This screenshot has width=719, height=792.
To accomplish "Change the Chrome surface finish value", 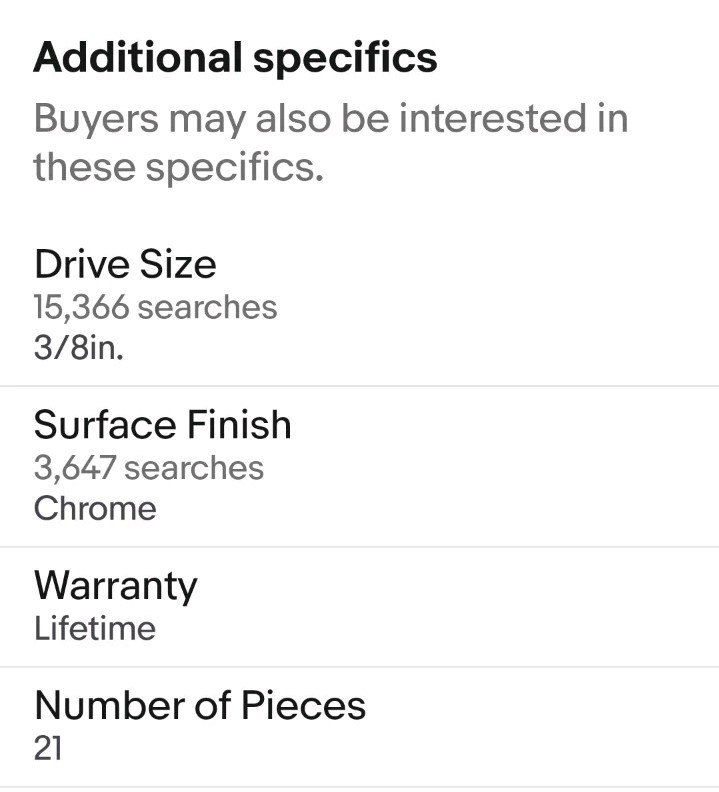I will coord(95,508).
